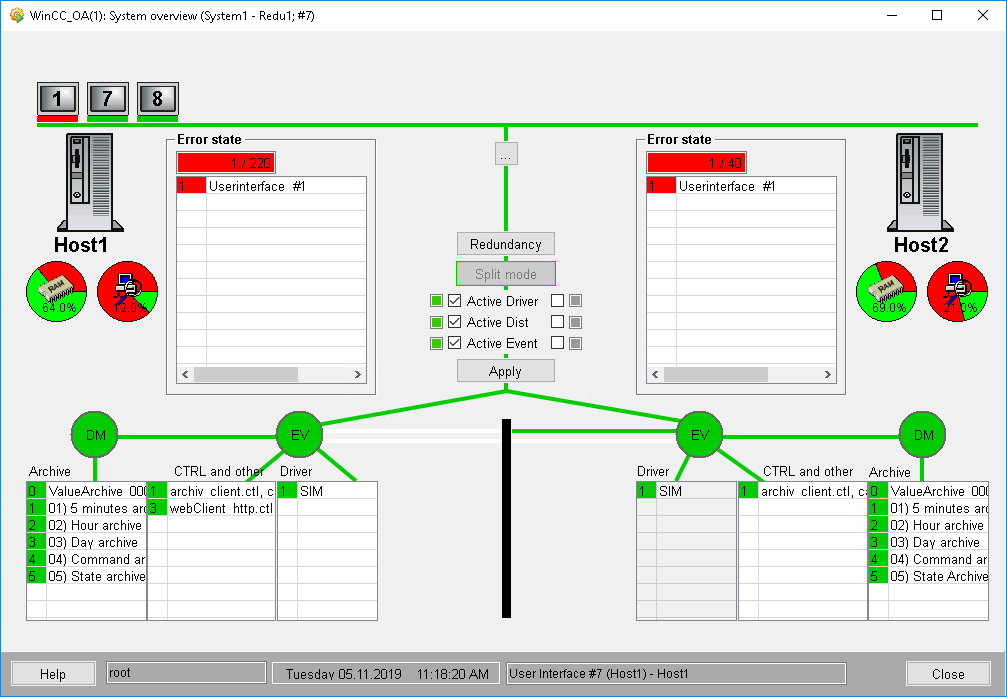Select the monitor icon numbered 7
1007x697 pixels.
[x=107, y=98]
